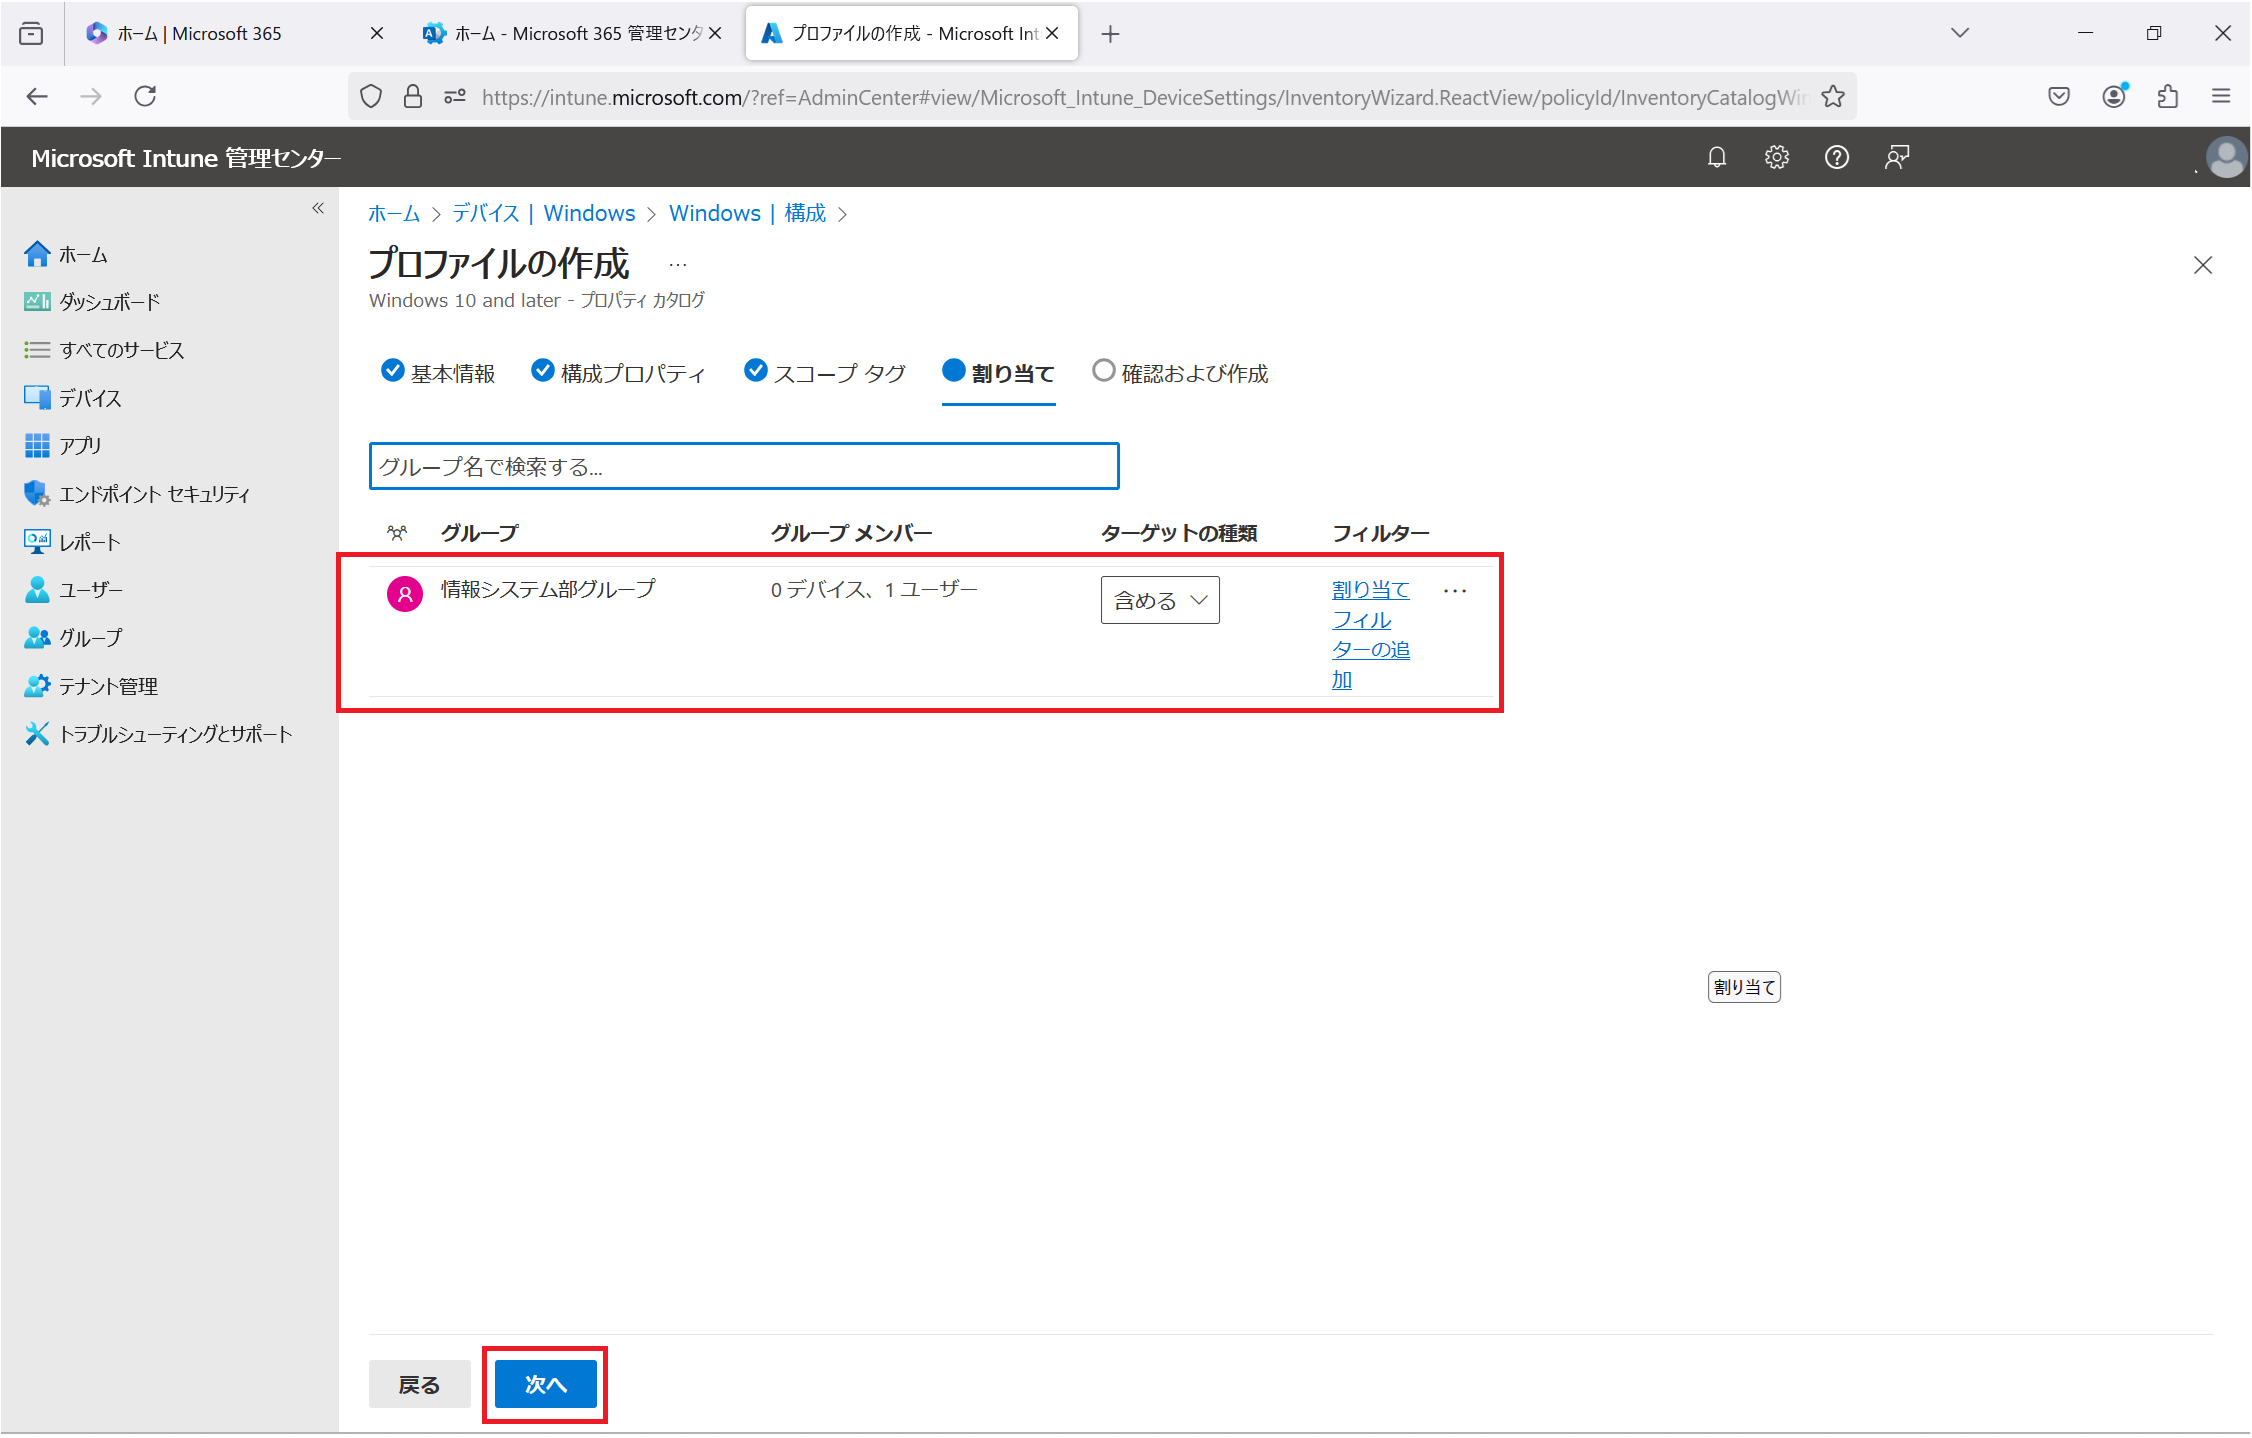Click the All services list icon

click(x=37, y=349)
